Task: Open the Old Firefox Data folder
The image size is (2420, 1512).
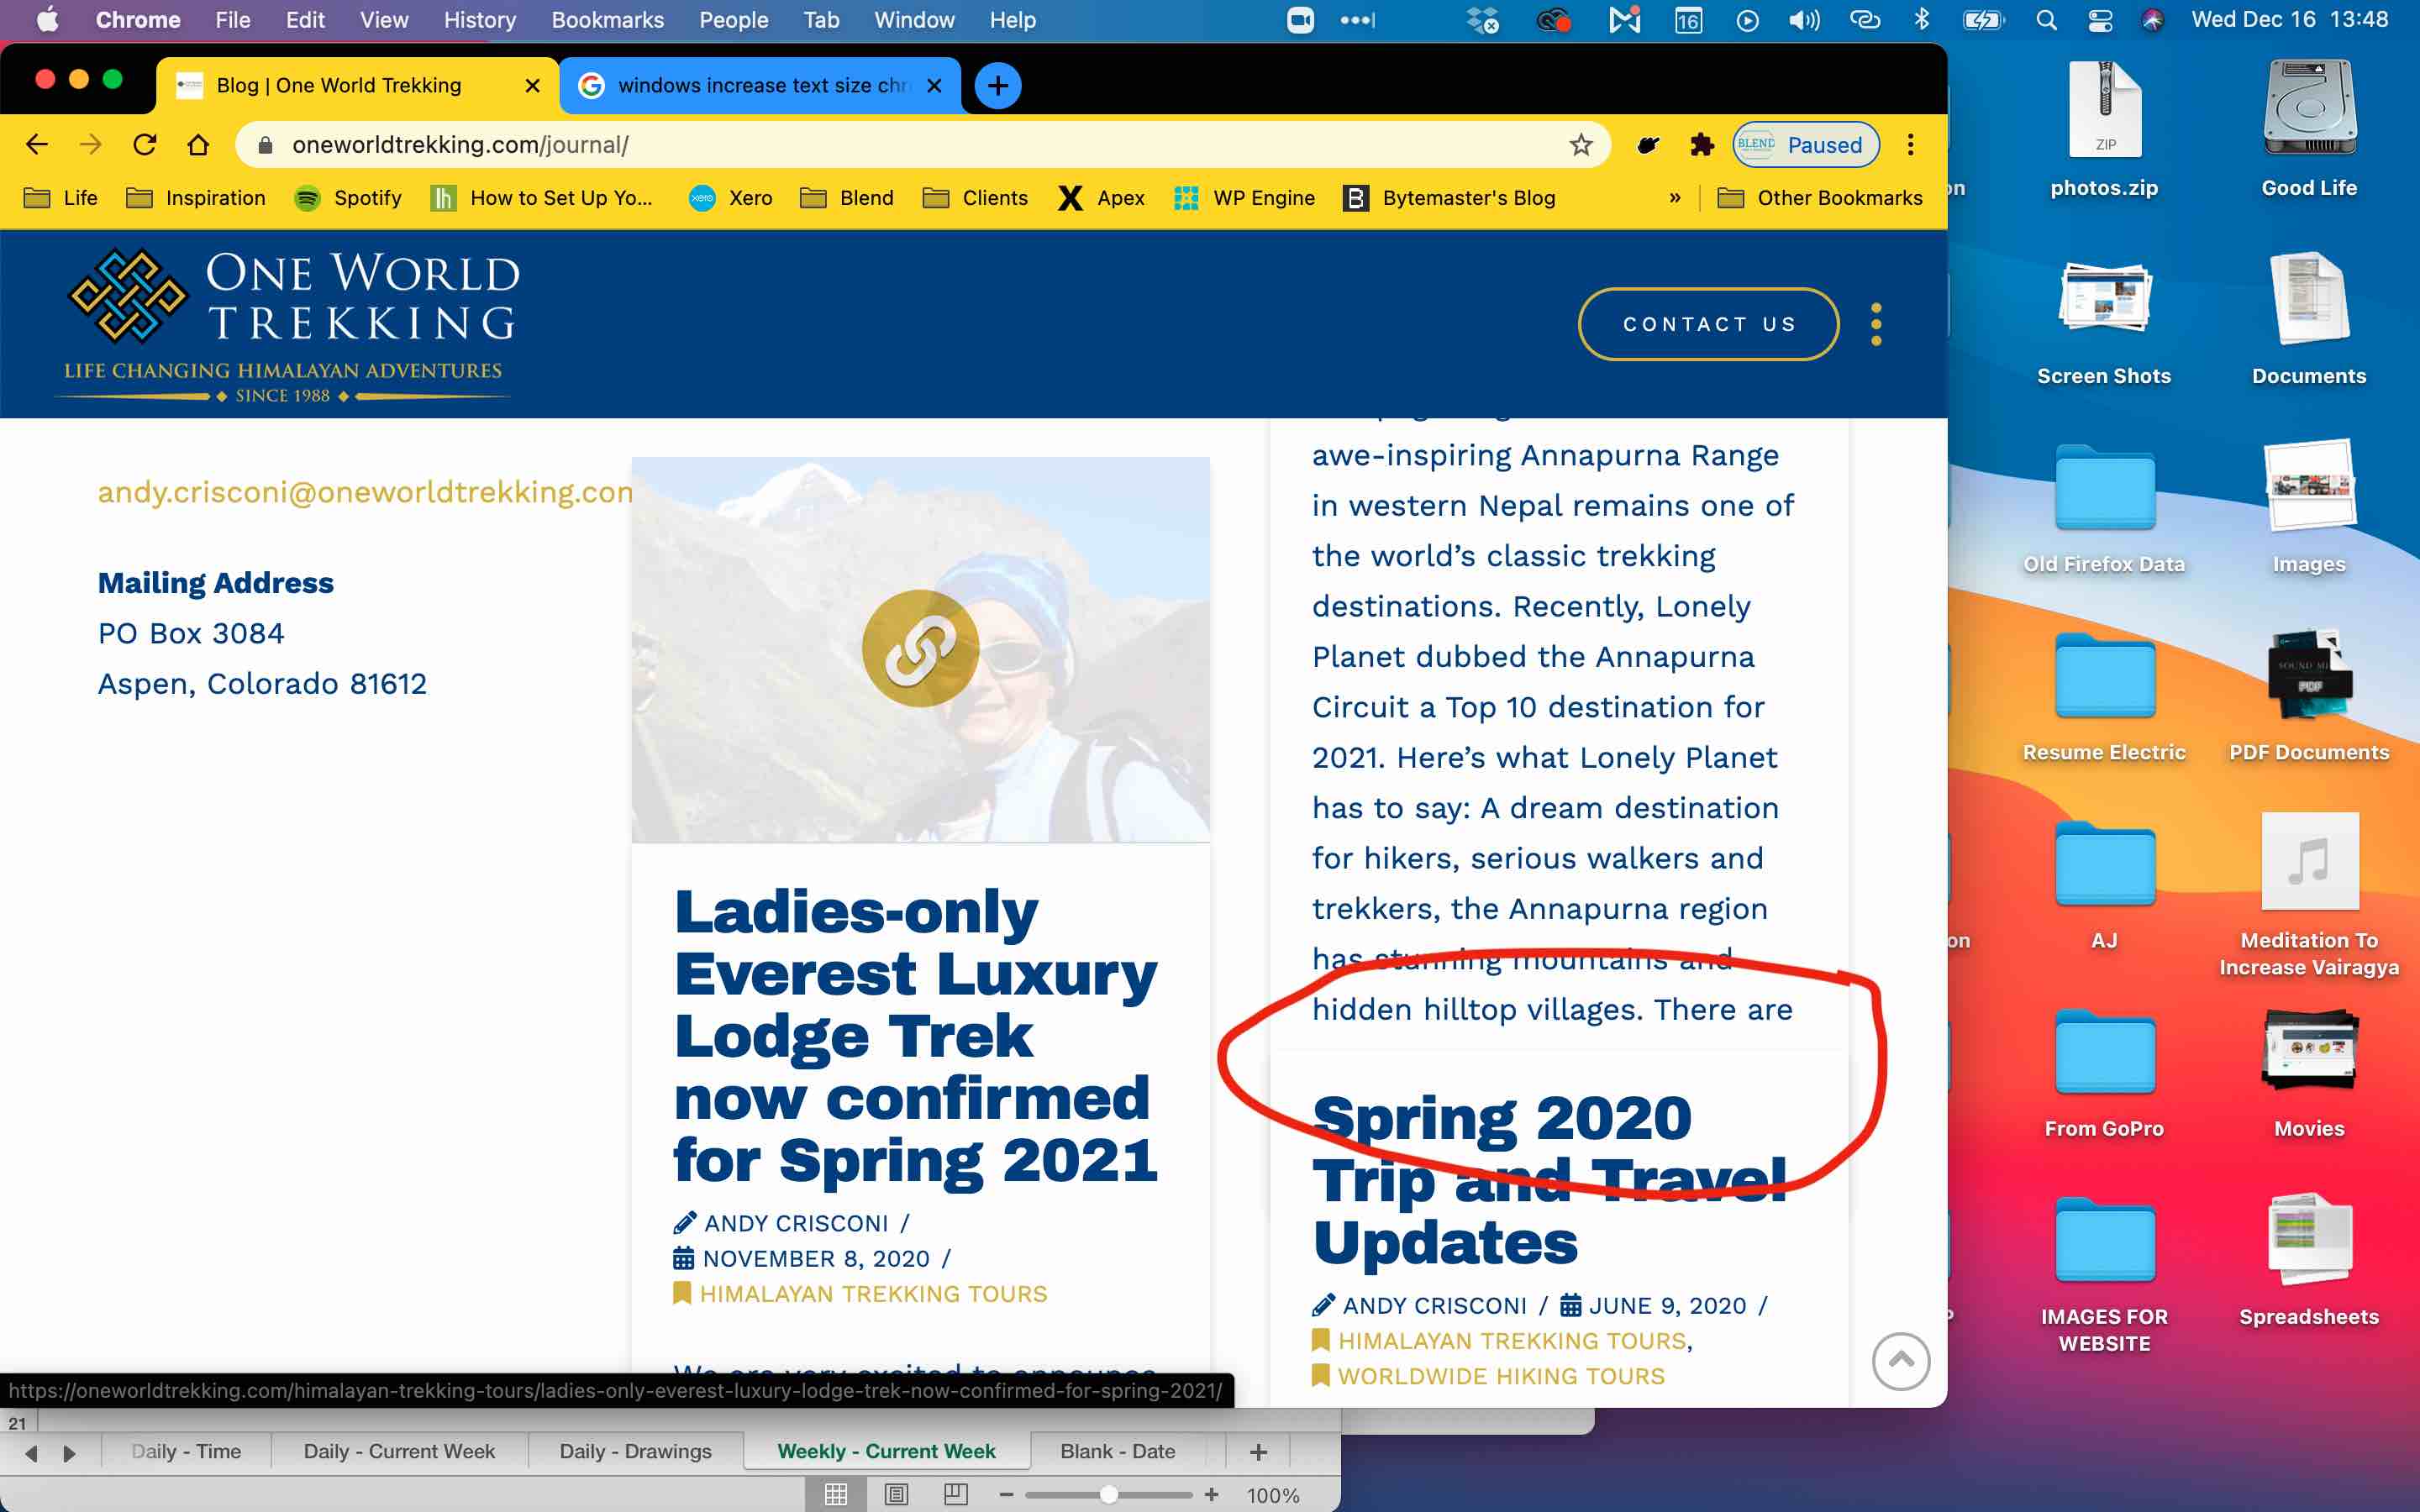Action: point(2104,508)
